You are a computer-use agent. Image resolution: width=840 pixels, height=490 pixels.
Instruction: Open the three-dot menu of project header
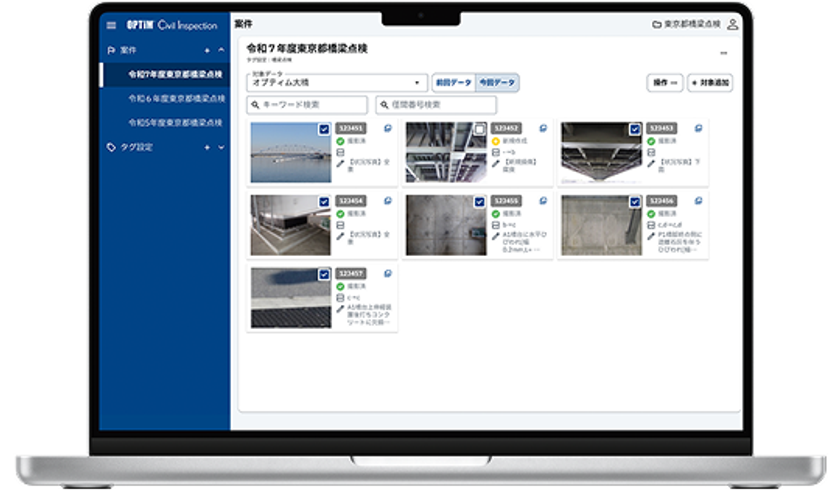coord(724,53)
